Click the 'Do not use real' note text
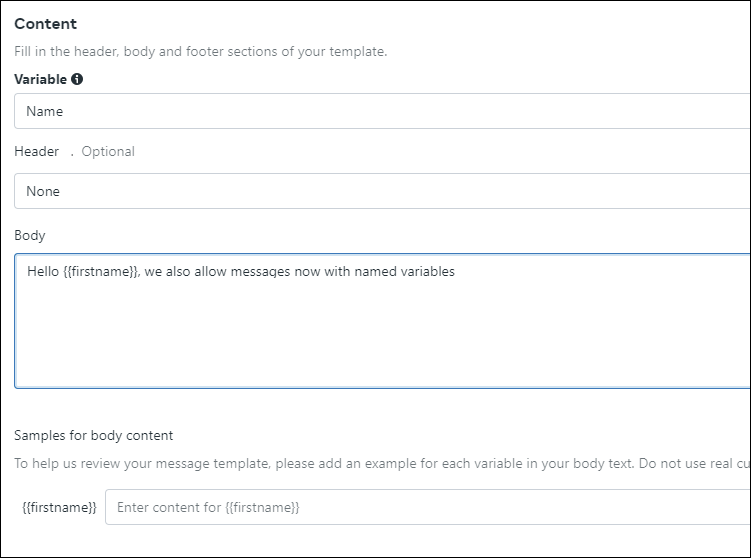The width and height of the screenshot is (751, 558). pos(700,463)
